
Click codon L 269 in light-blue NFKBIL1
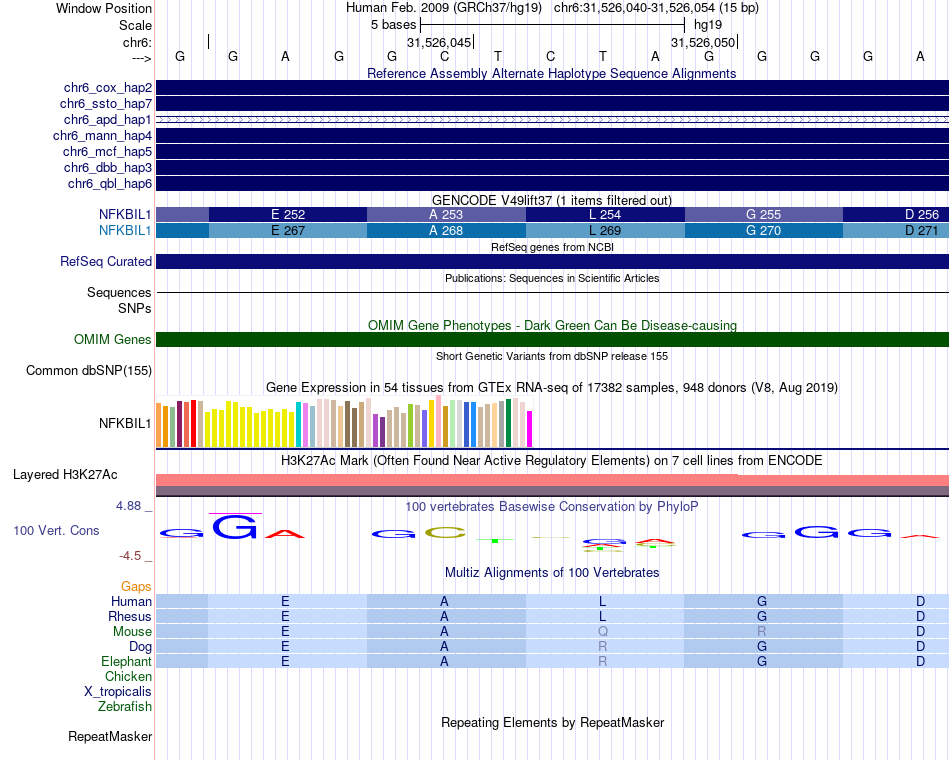pos(605,230)
